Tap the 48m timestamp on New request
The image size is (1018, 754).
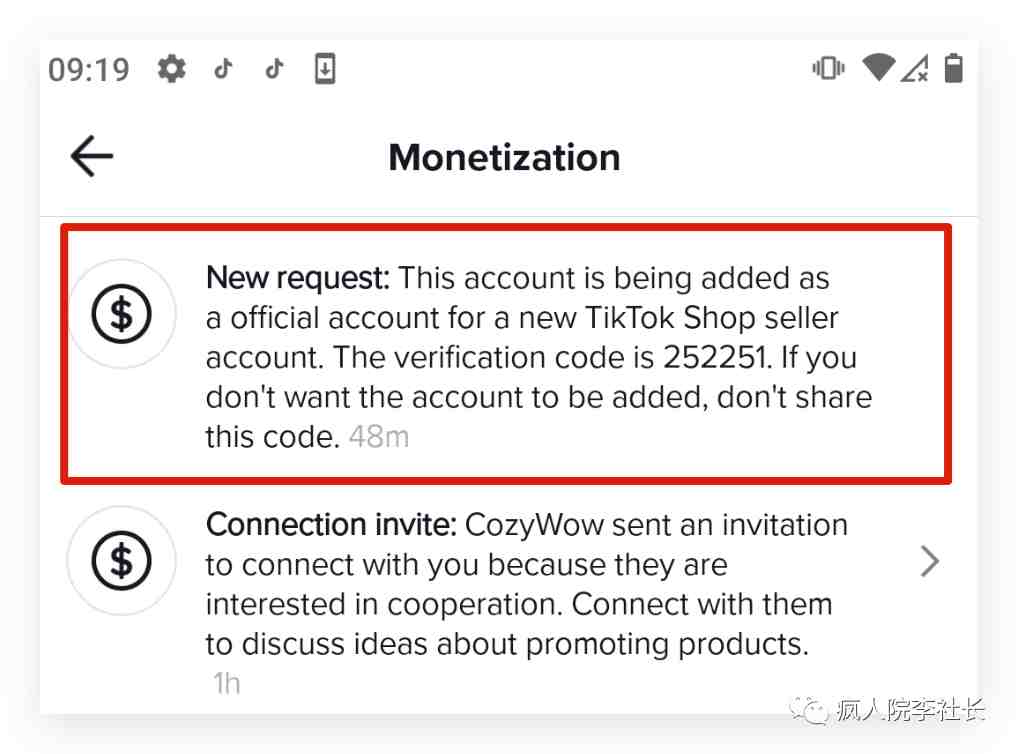(378, 437)
